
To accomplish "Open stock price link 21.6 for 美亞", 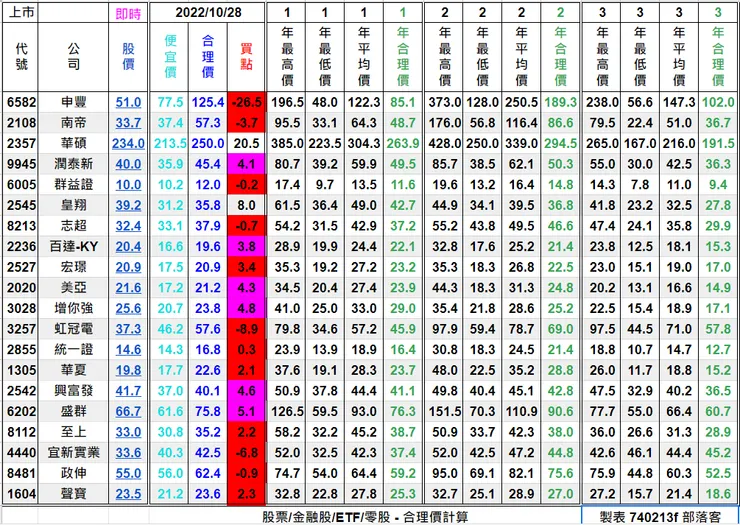I will tap(128, 288).
